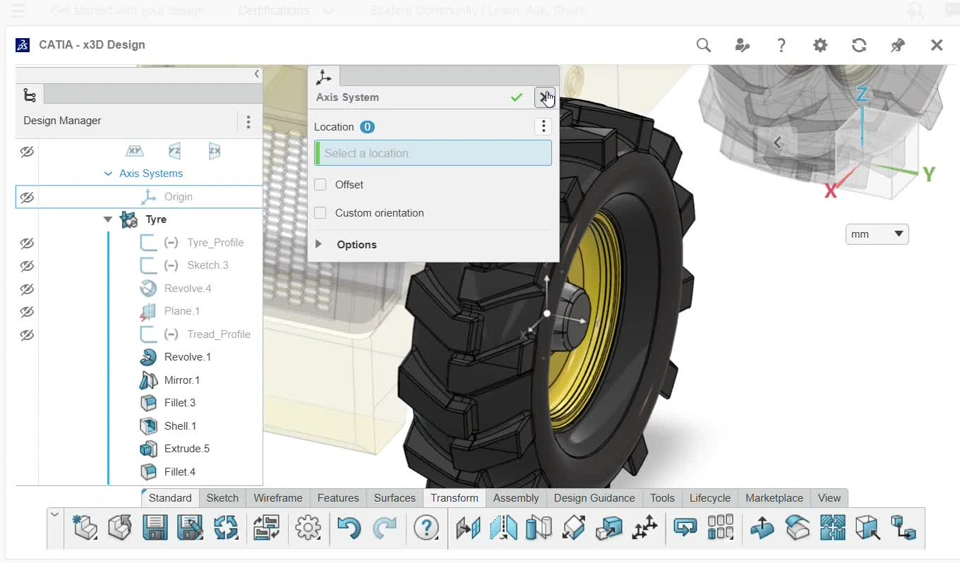Switch to the Sketch tab
This screenshot has width=960, height=563.
click(222, 498)
